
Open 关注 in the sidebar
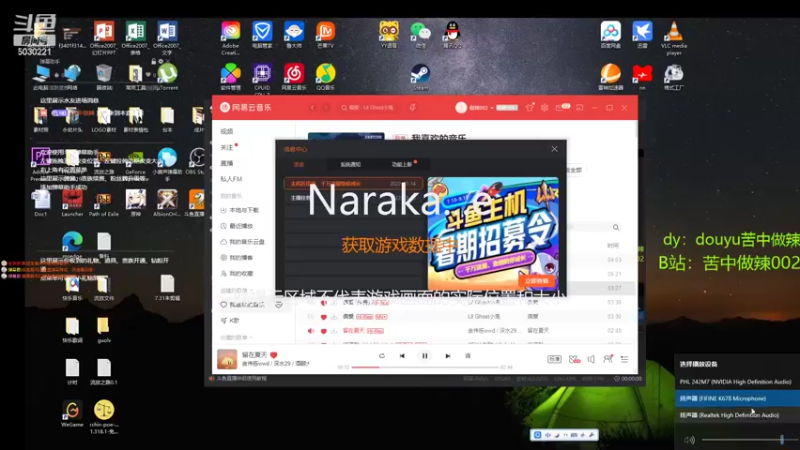(x=227, y=147)
